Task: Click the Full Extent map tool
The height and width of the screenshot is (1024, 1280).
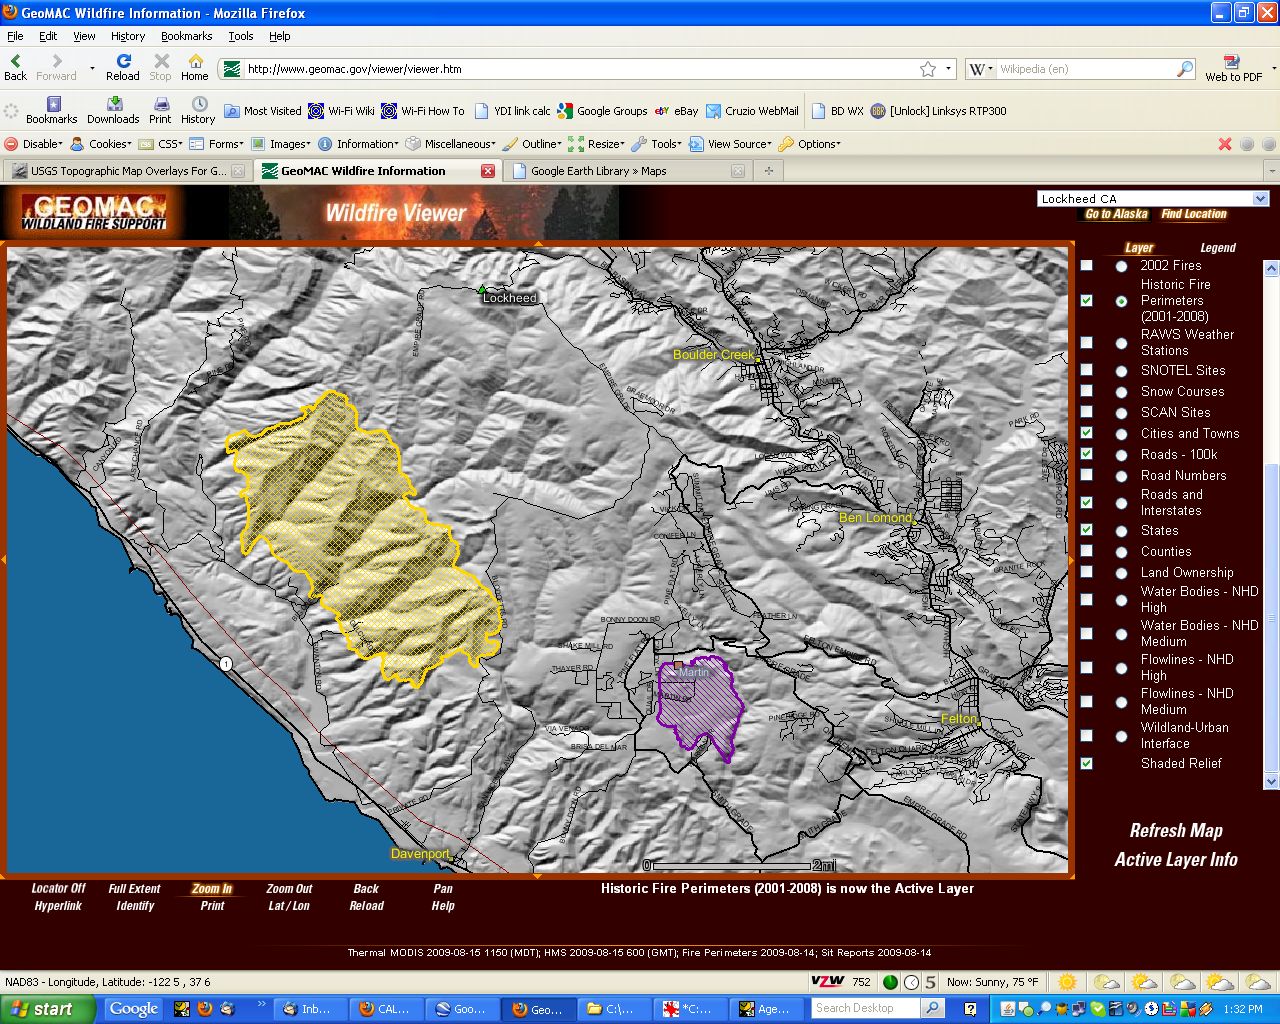Action: tap(134, 889)
